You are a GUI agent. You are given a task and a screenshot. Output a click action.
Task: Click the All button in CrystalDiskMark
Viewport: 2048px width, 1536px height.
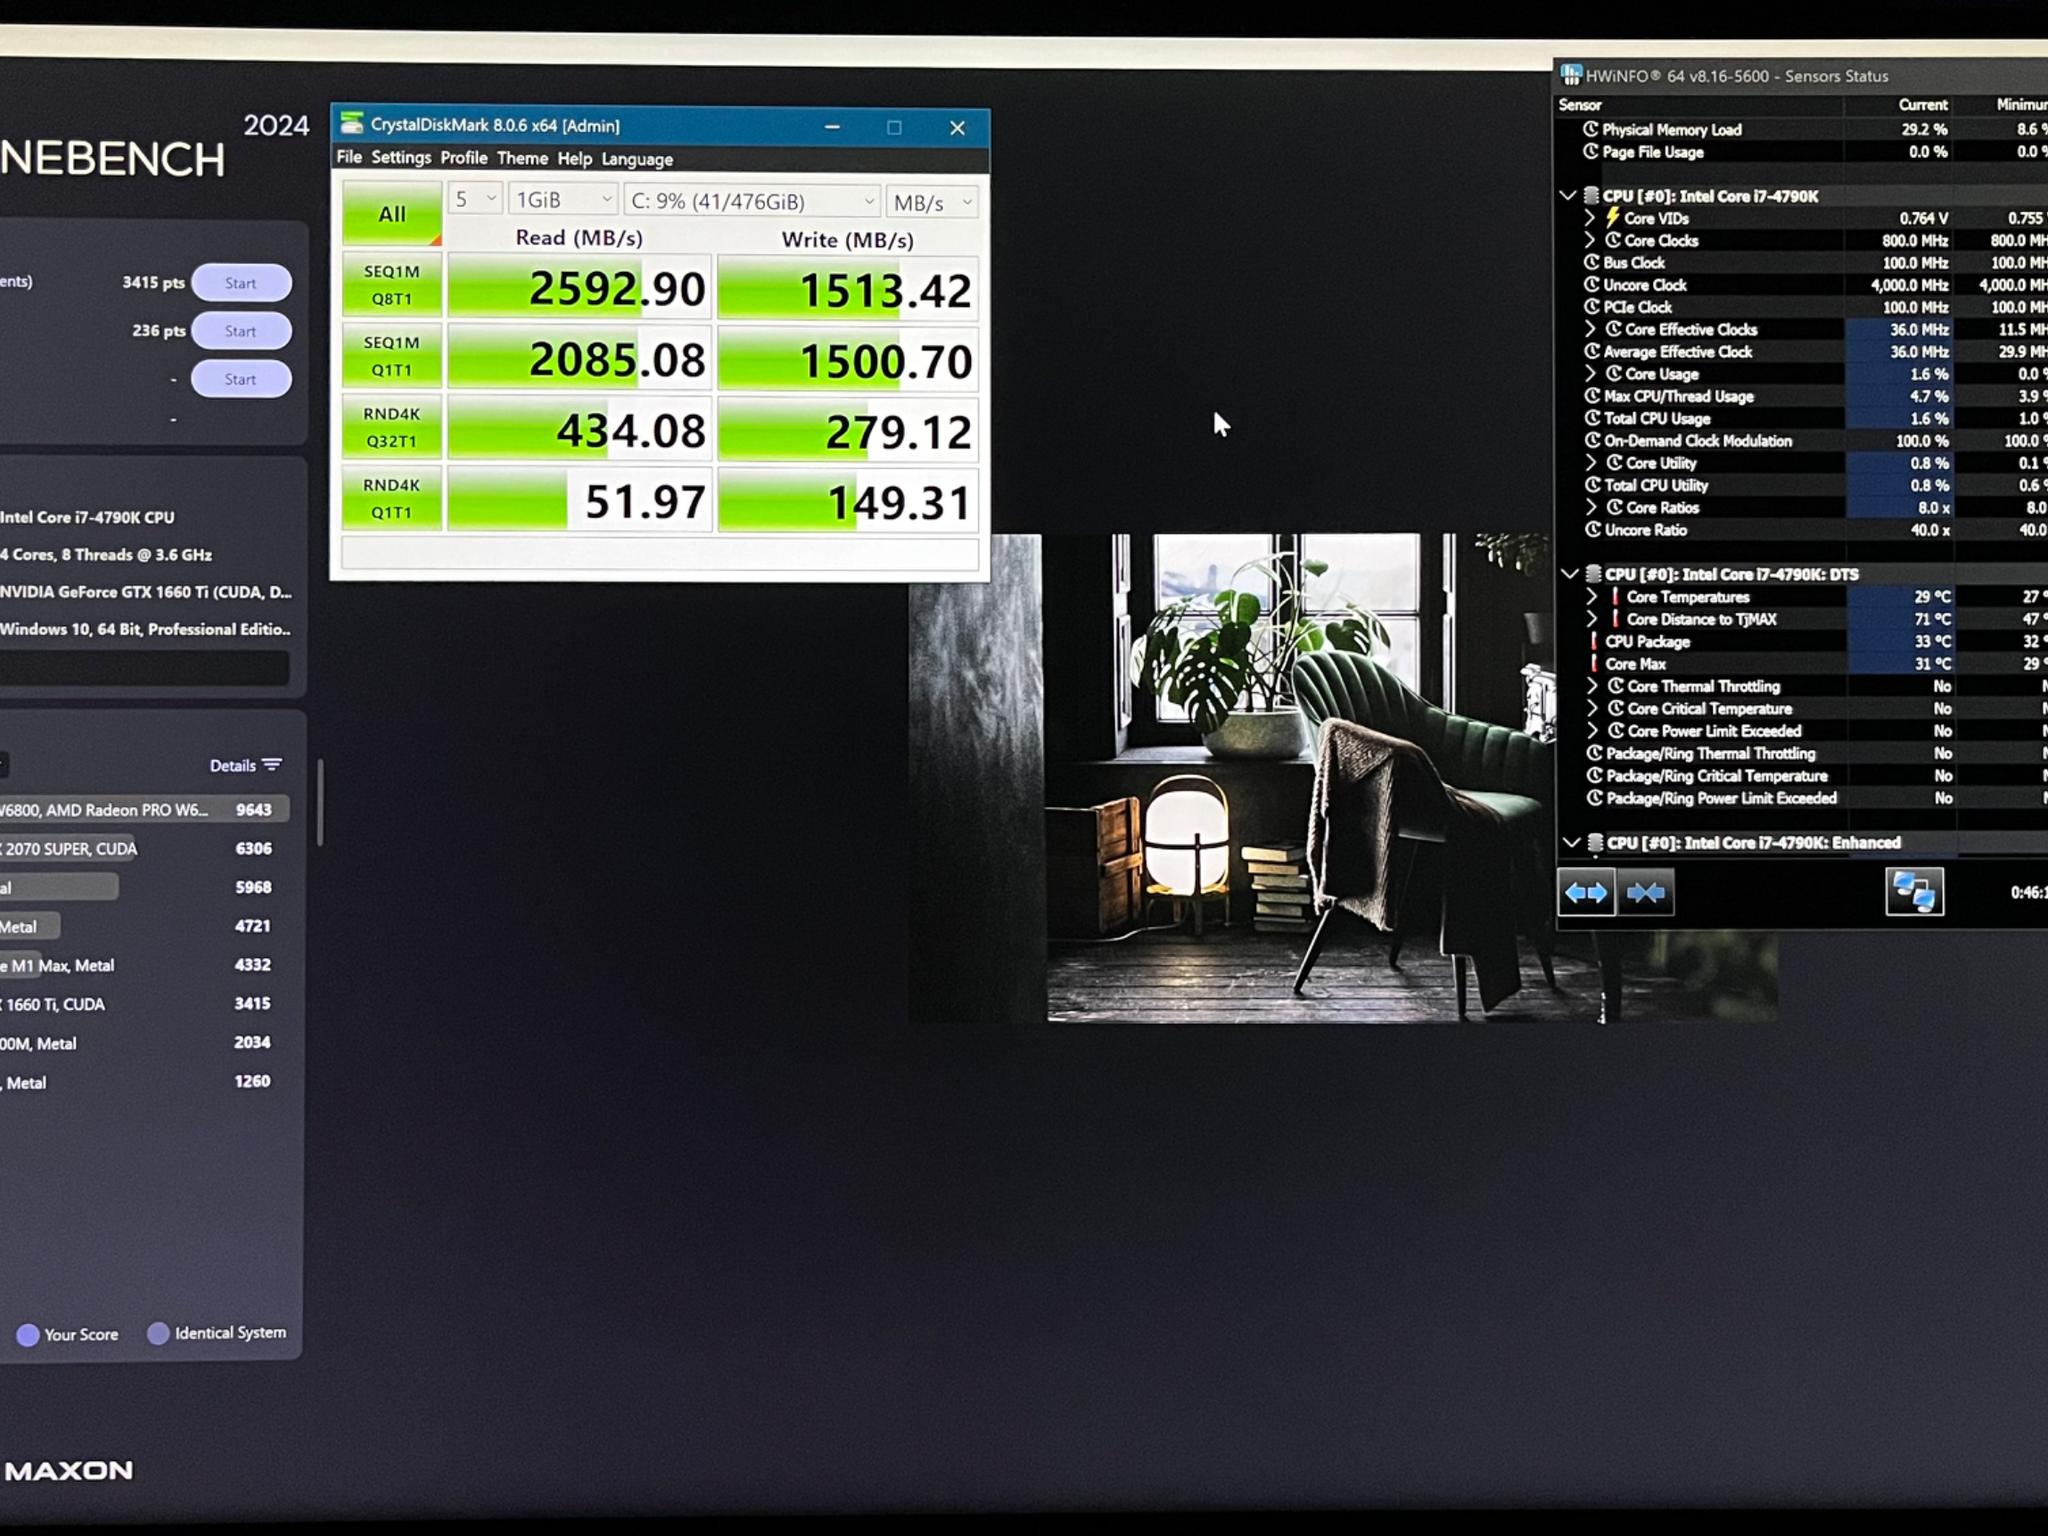pyautogui.click(x=392, y=214)
